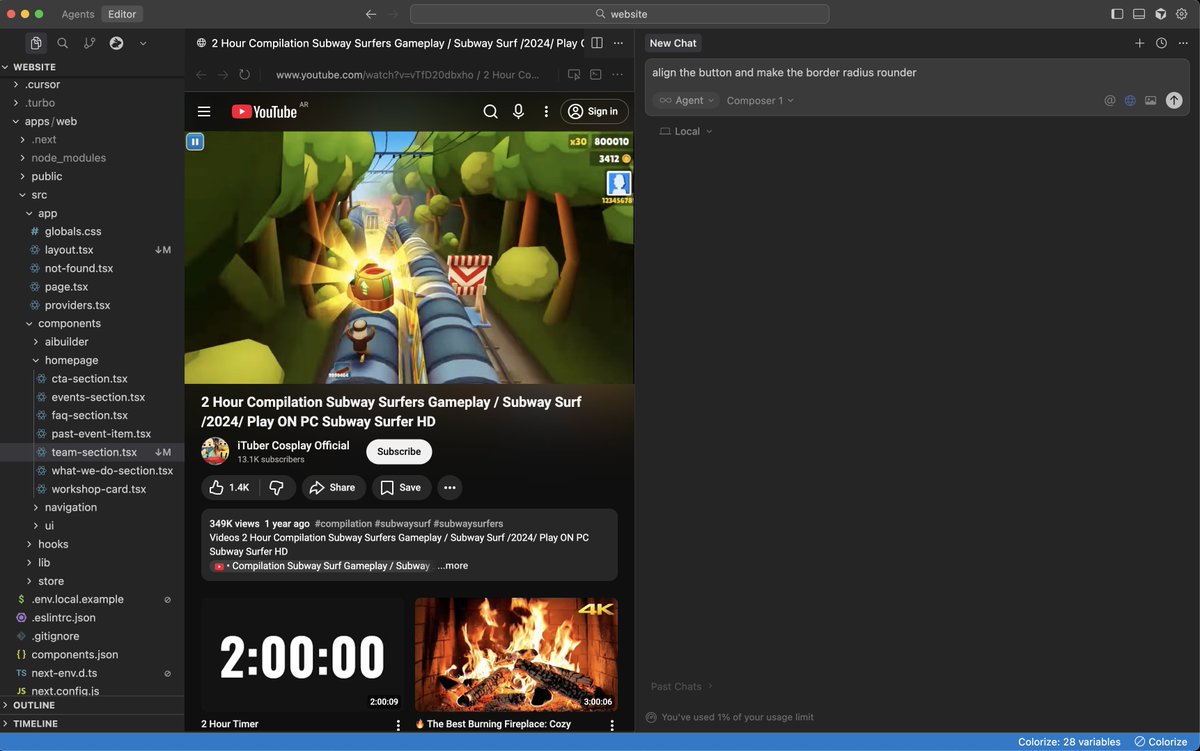Viewport: 1200px width, 751px height.
Task: Open the Search panel
Action: pos(62,44)
